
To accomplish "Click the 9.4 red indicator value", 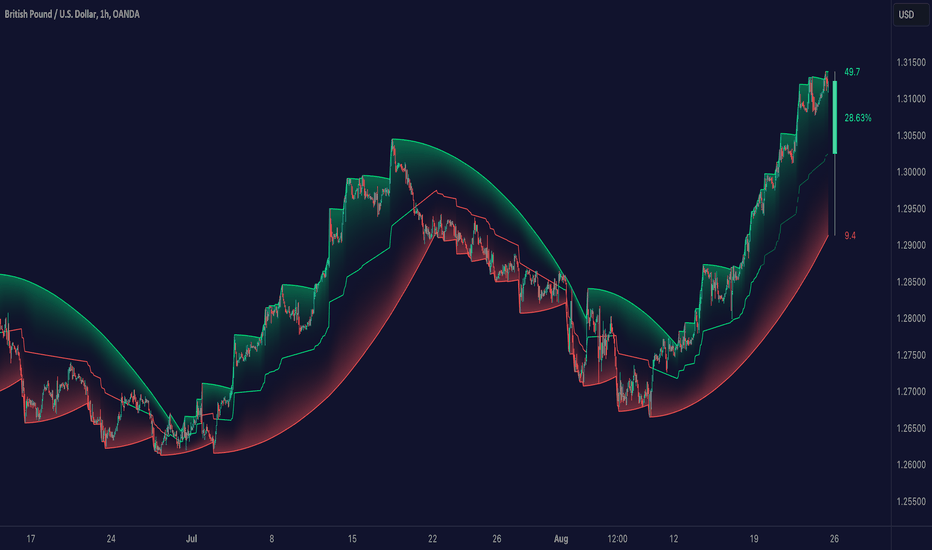I will coord(850,236).
